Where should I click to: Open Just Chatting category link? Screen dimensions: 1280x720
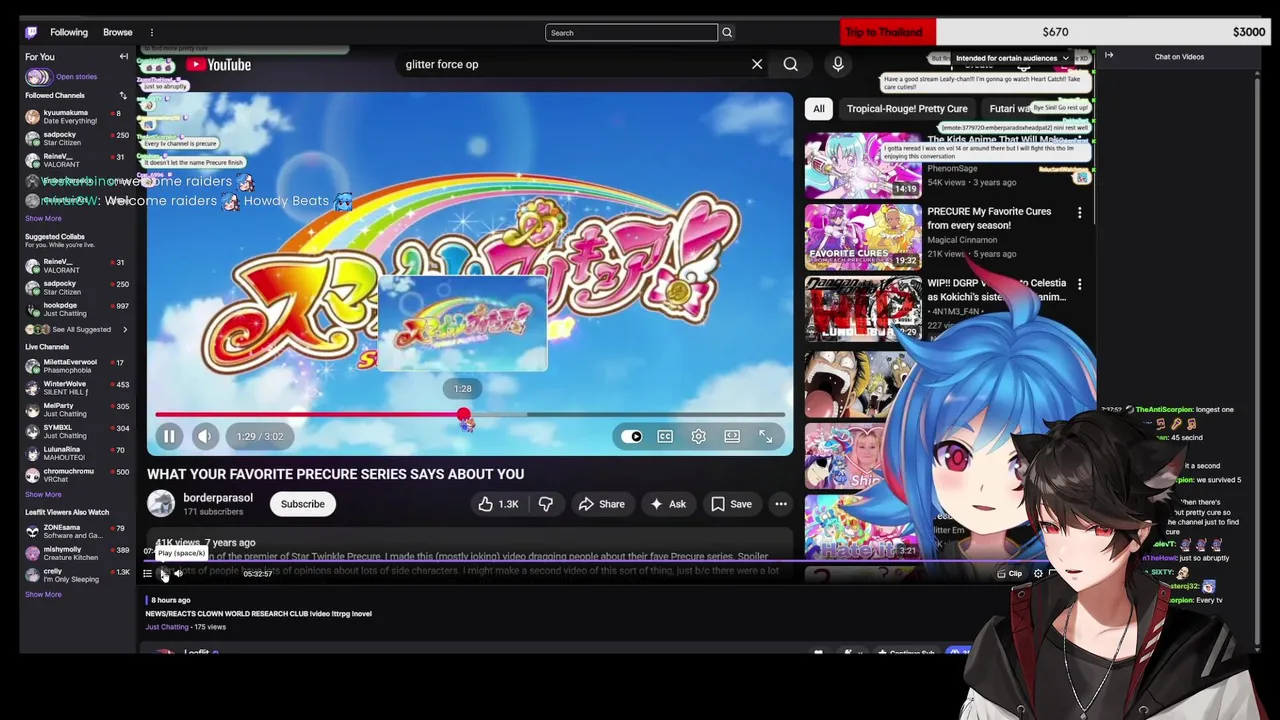click(167, 627)
